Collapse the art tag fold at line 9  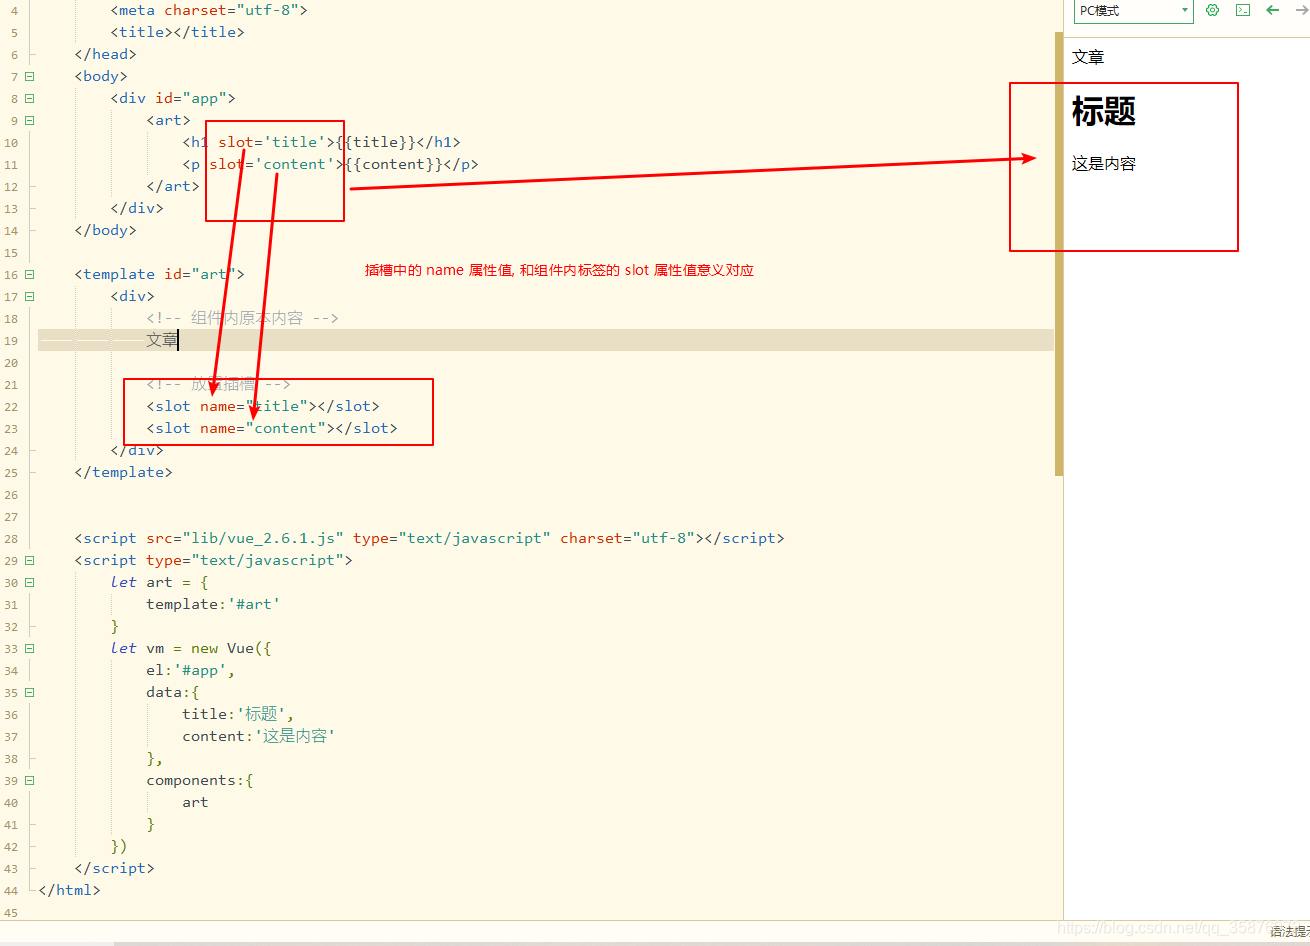tap(29, 120)
